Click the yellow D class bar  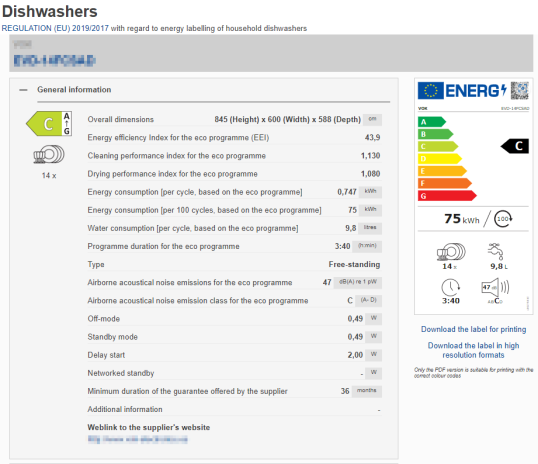[440, 159]
